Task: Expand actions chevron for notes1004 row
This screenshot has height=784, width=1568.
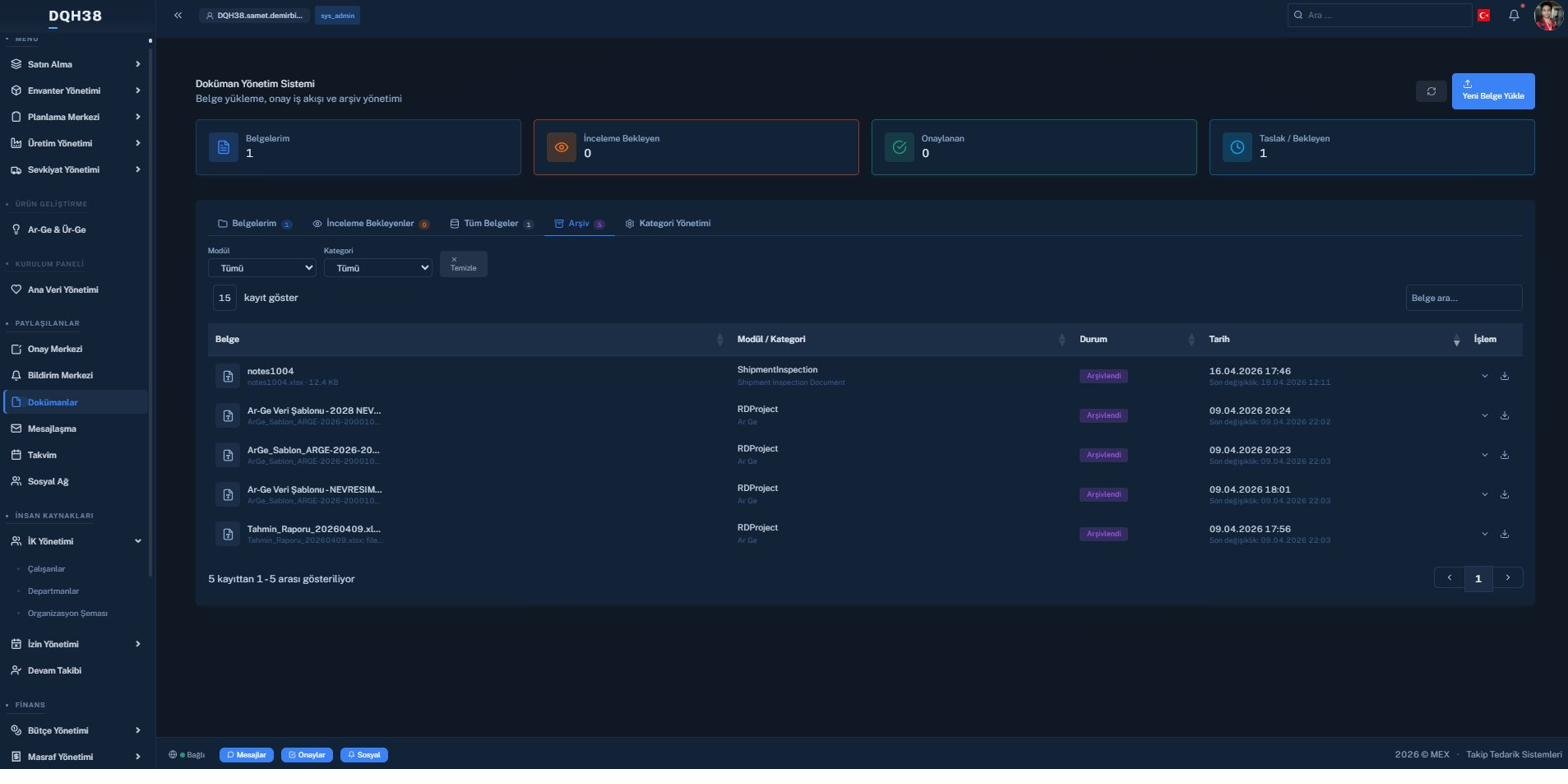Action: tap(1484, 376)
